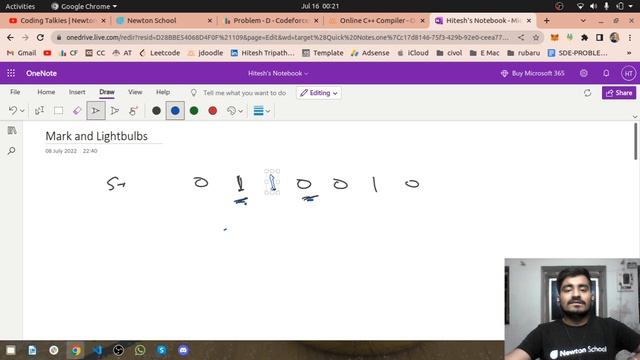
Task: Select the highlighter pen tool
Action: click(133, 111)
